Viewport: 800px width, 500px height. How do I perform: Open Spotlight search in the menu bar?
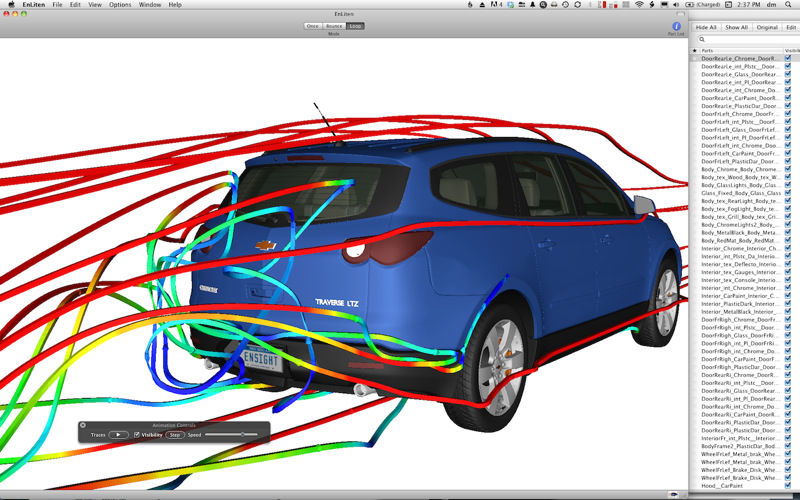click(x=789, y=5)
